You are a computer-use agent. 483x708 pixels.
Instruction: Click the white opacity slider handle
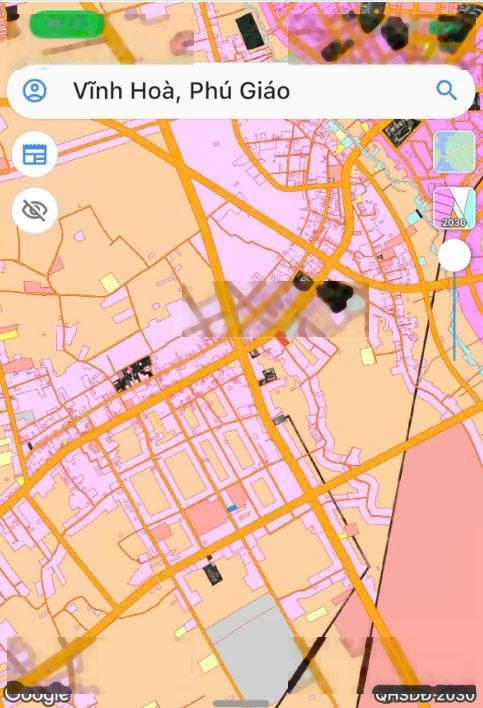coord(455,256)
